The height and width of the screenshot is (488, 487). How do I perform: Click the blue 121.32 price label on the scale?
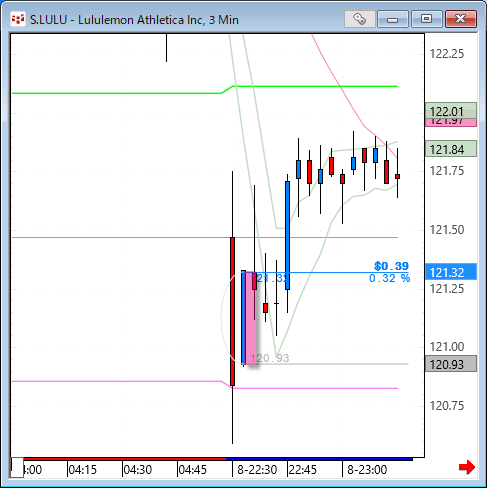pos(451,272)
